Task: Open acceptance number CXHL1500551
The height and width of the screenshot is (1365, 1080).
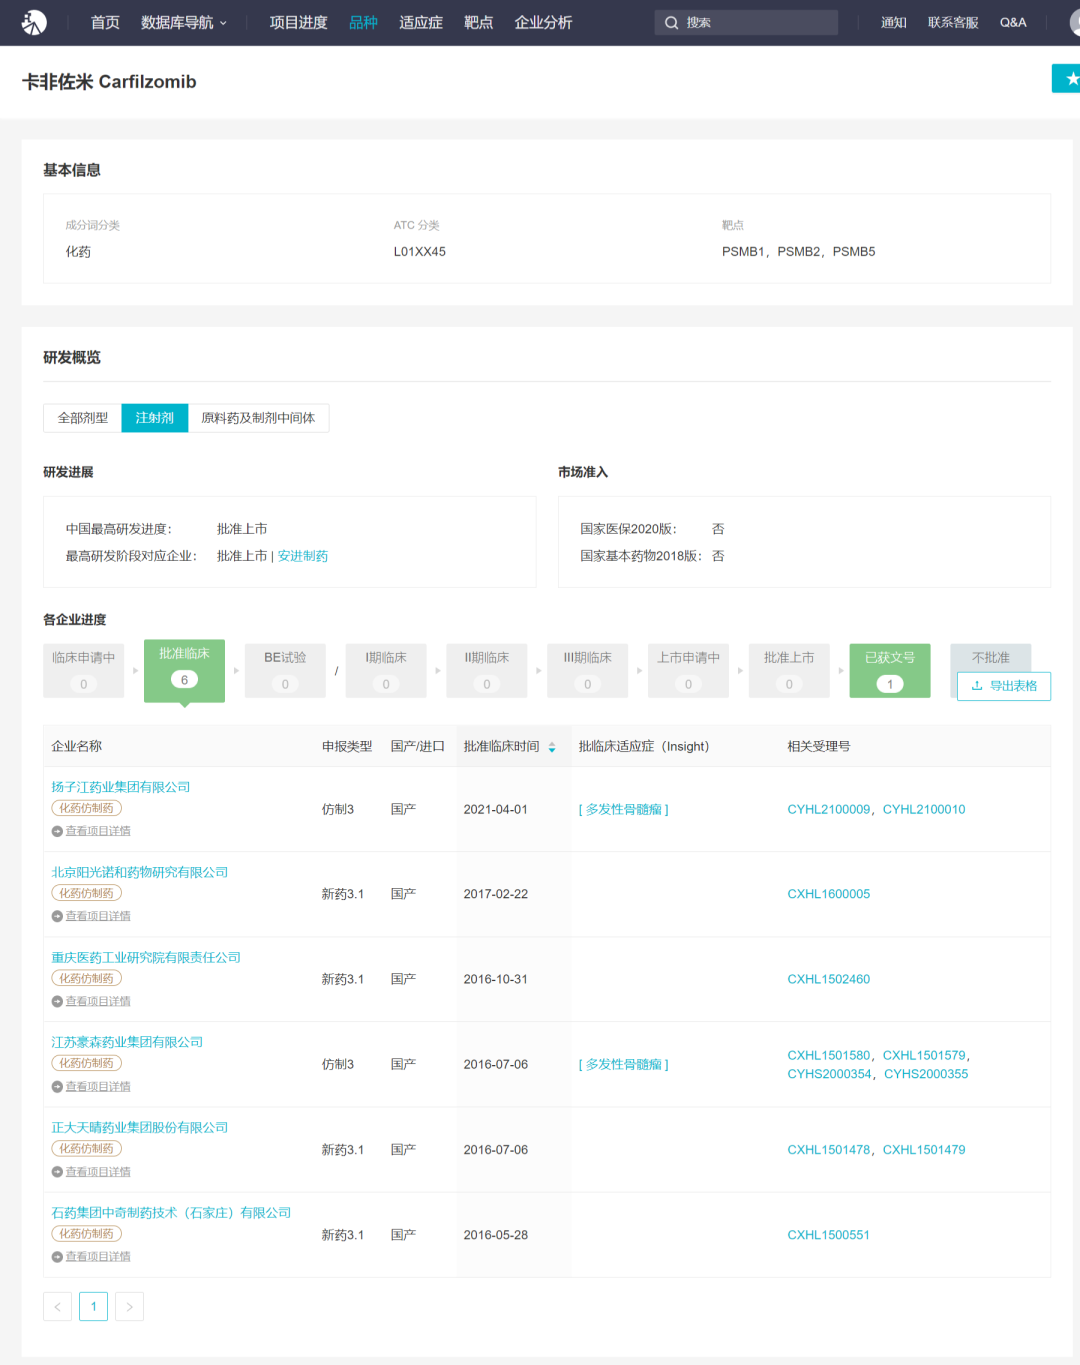Action: (829, 1235)
